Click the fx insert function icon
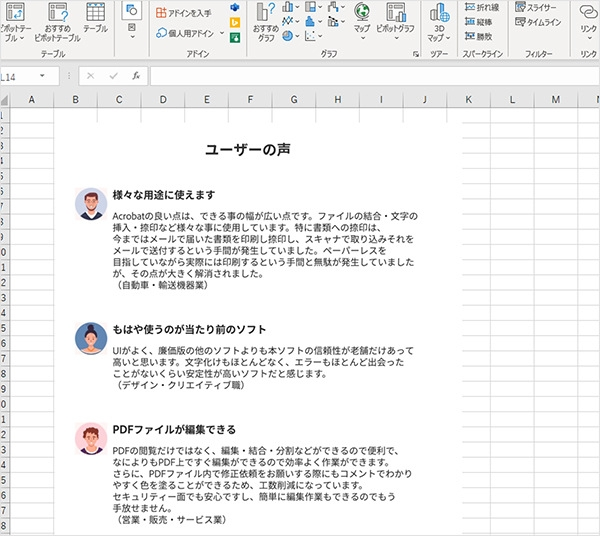The image size is (600, 536). (136, 76)
